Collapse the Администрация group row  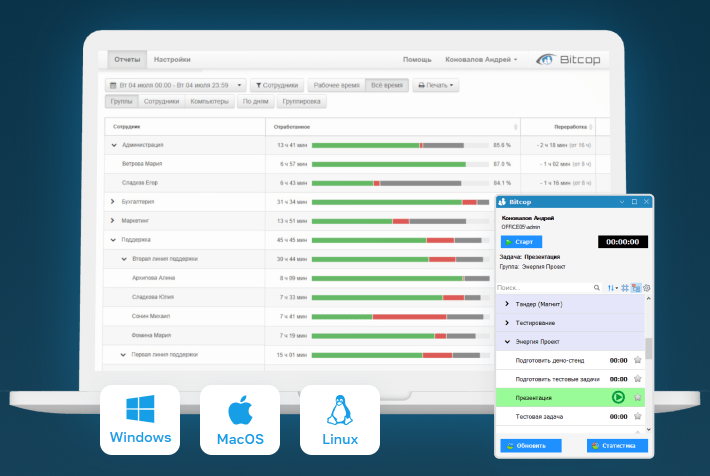(114, 145)
